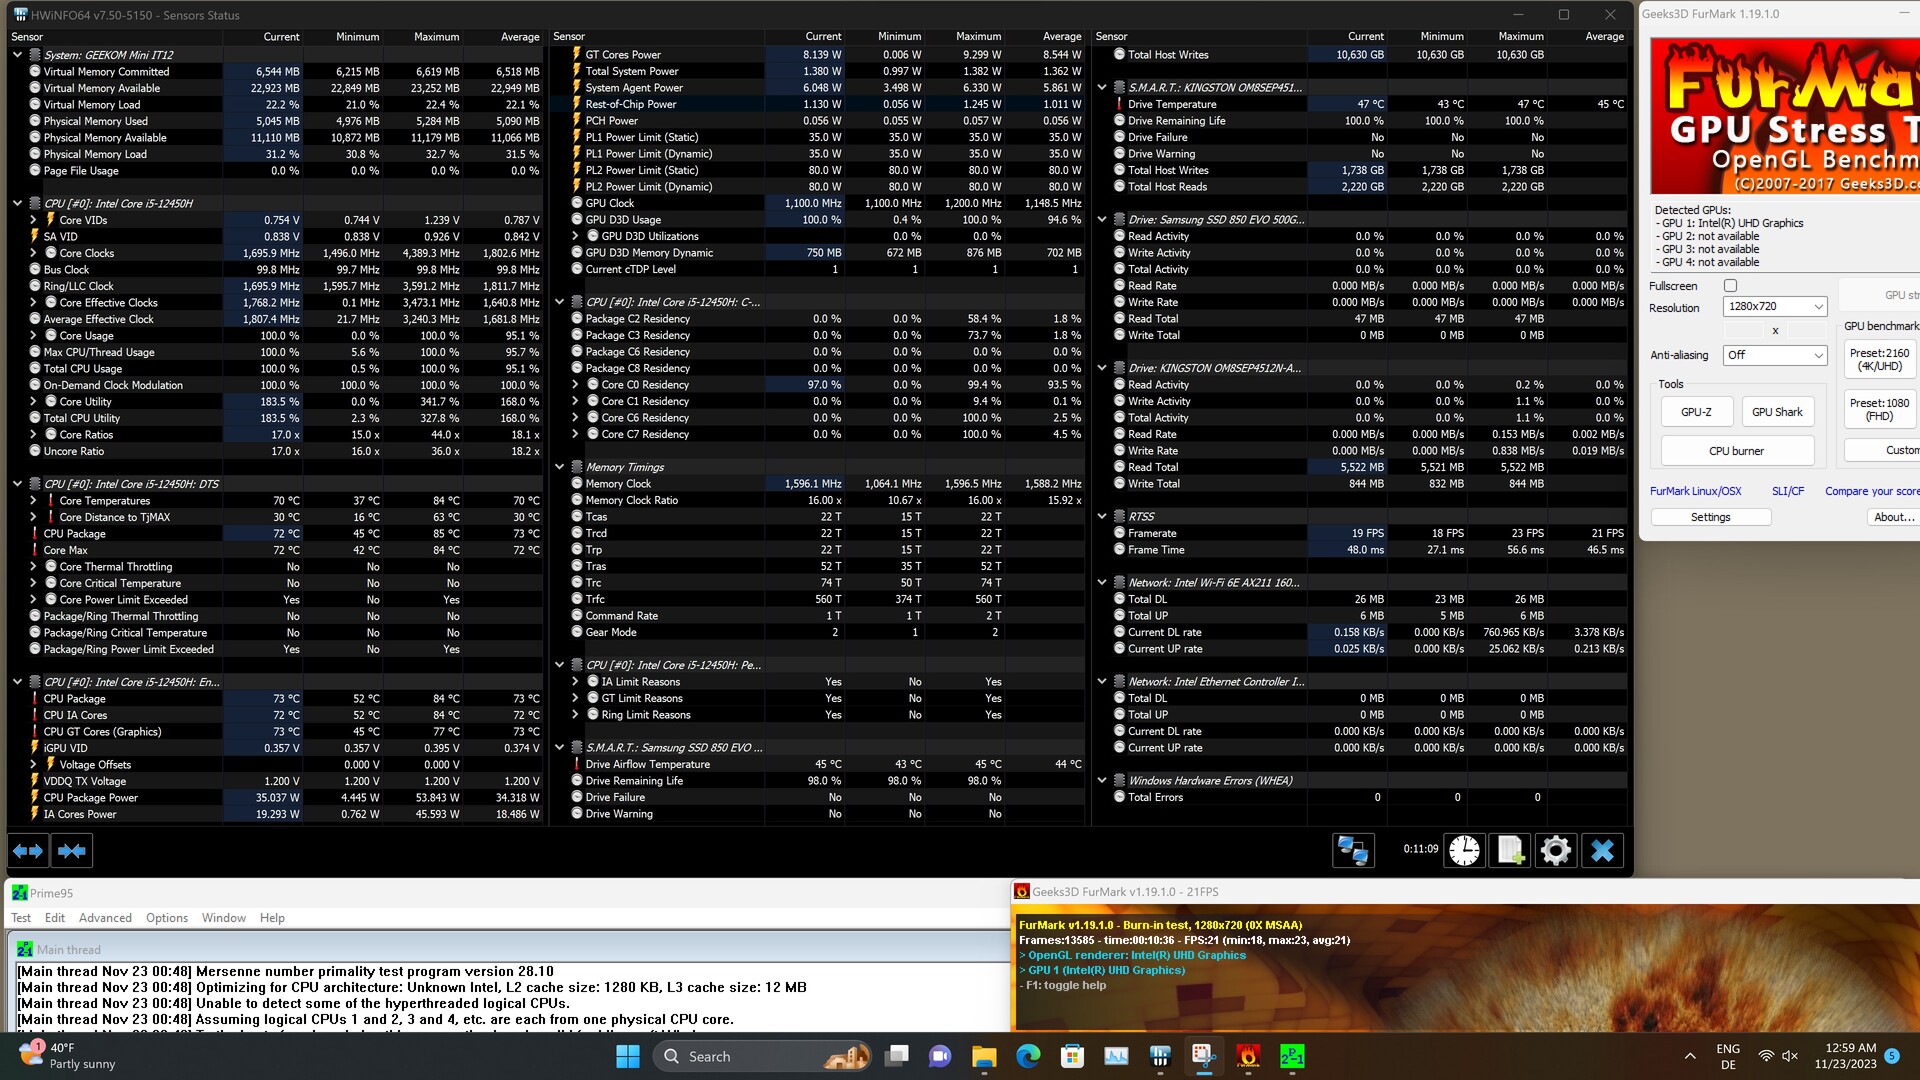Reset the timer with the clock icon

tap(1464, 850)
